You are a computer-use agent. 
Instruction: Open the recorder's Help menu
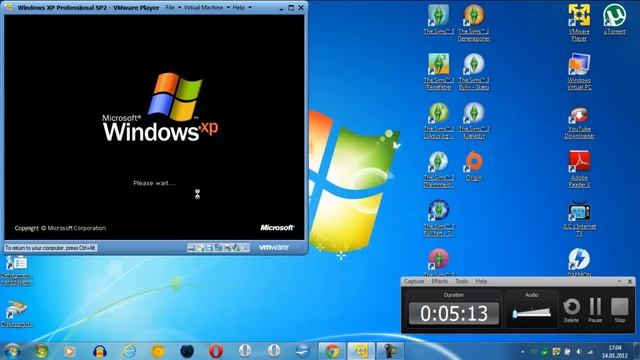click(x=481, y=281)
